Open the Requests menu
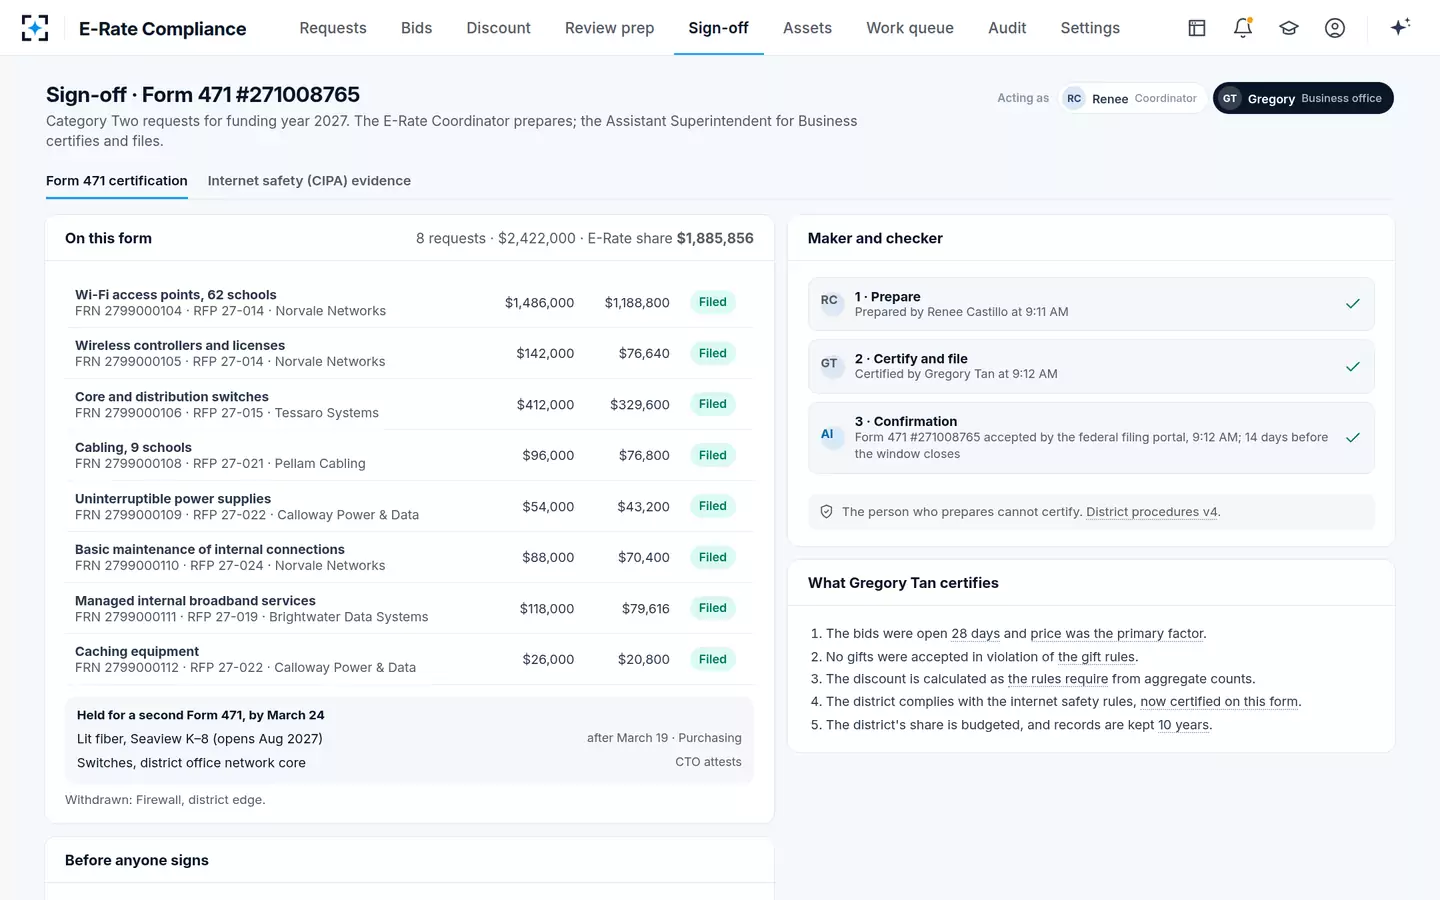This screenshot has width=1440, height=900. point(333,28)
